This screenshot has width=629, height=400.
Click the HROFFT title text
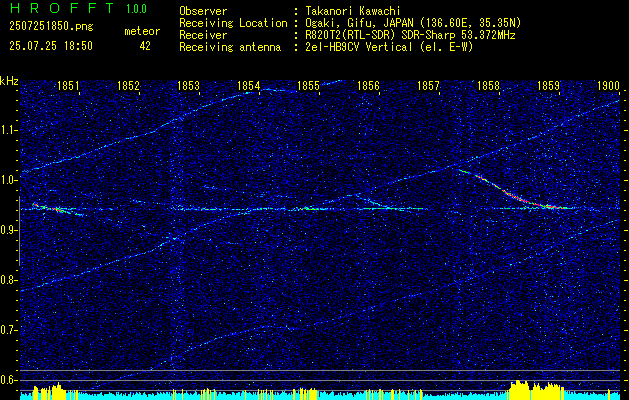pyautogui.click(x=62, y=8)
